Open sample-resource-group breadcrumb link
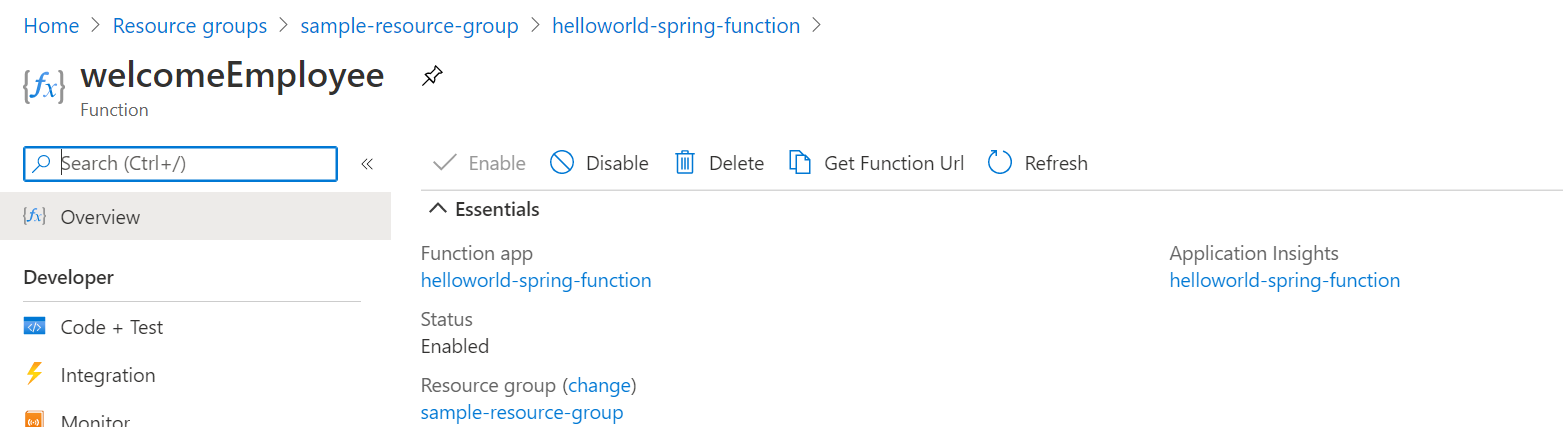Viewport: 1563px width, 427px height. [x=409, y=26]
